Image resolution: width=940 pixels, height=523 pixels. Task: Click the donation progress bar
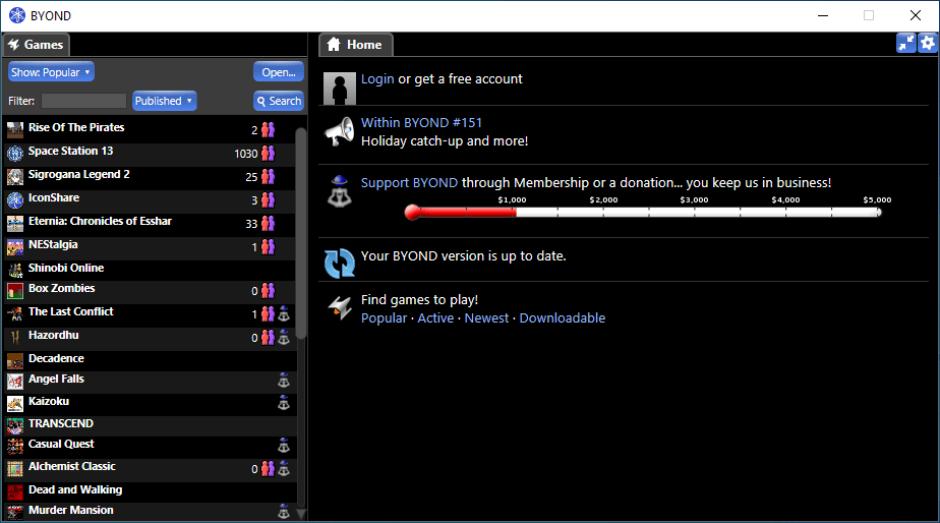pyautogui.click(x=643, y=212)
